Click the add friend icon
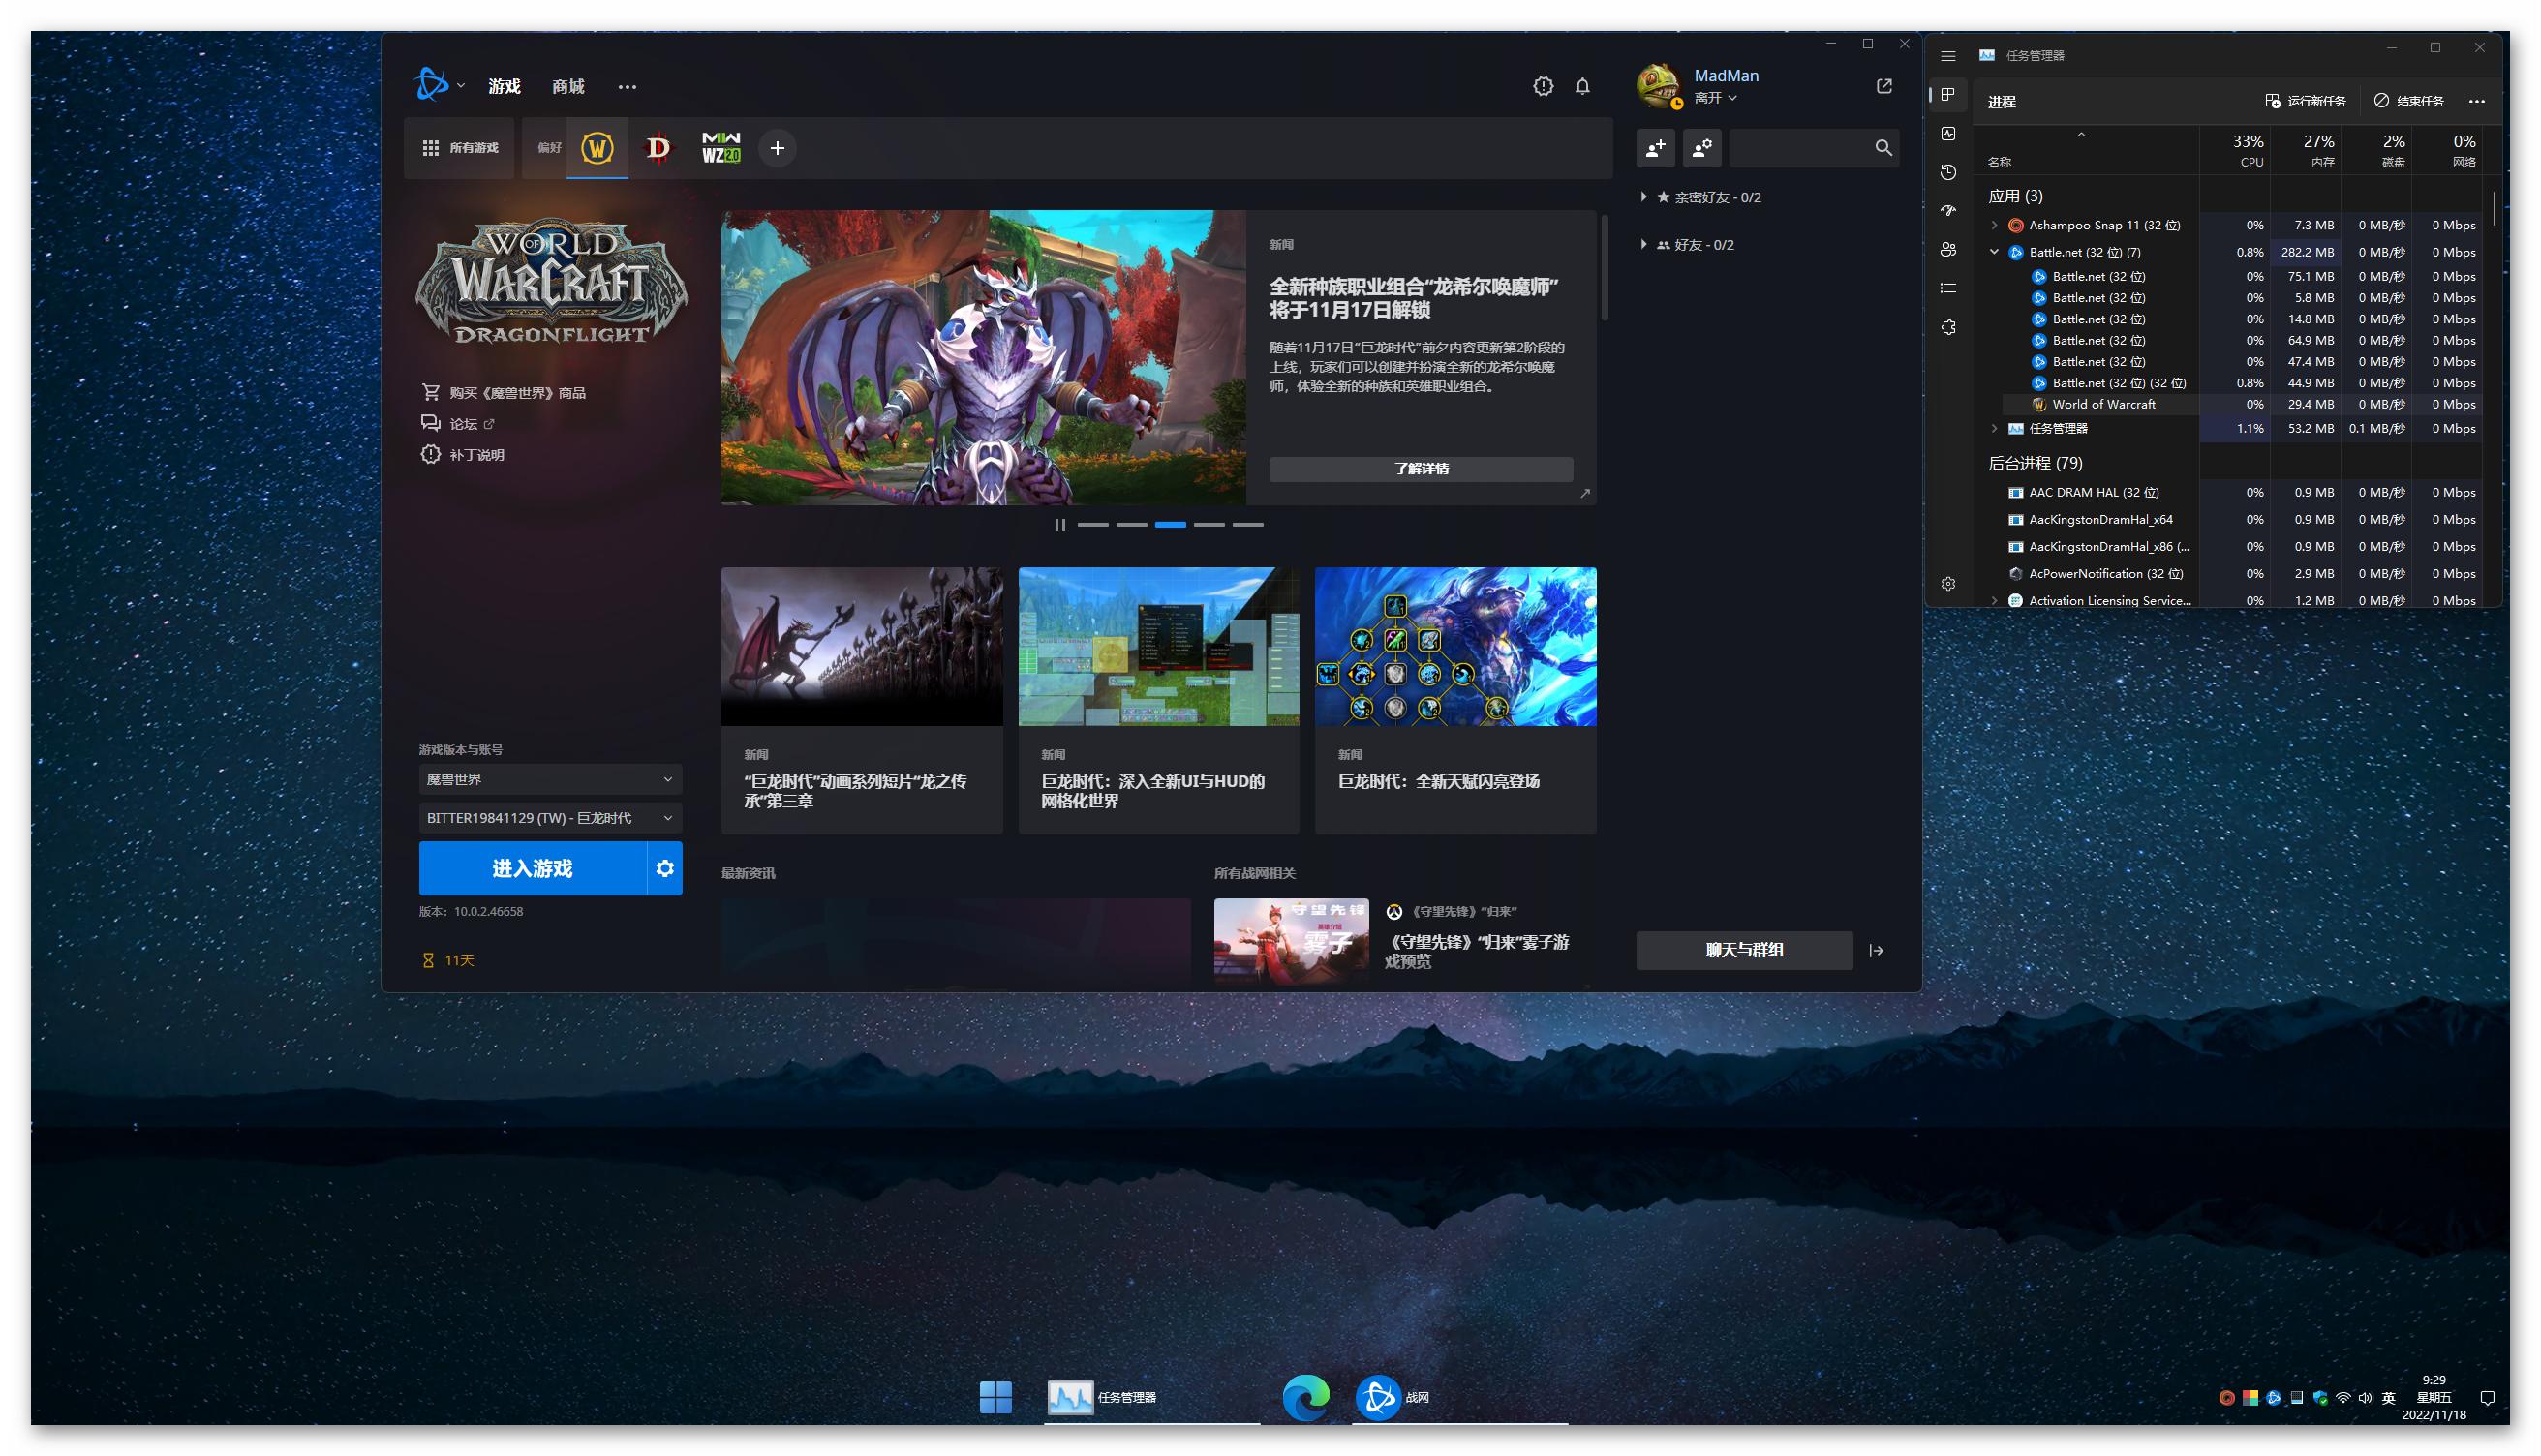The height and width of the screenshot is (1456, 2541). pyautogui.click(x=1655, y=148)
